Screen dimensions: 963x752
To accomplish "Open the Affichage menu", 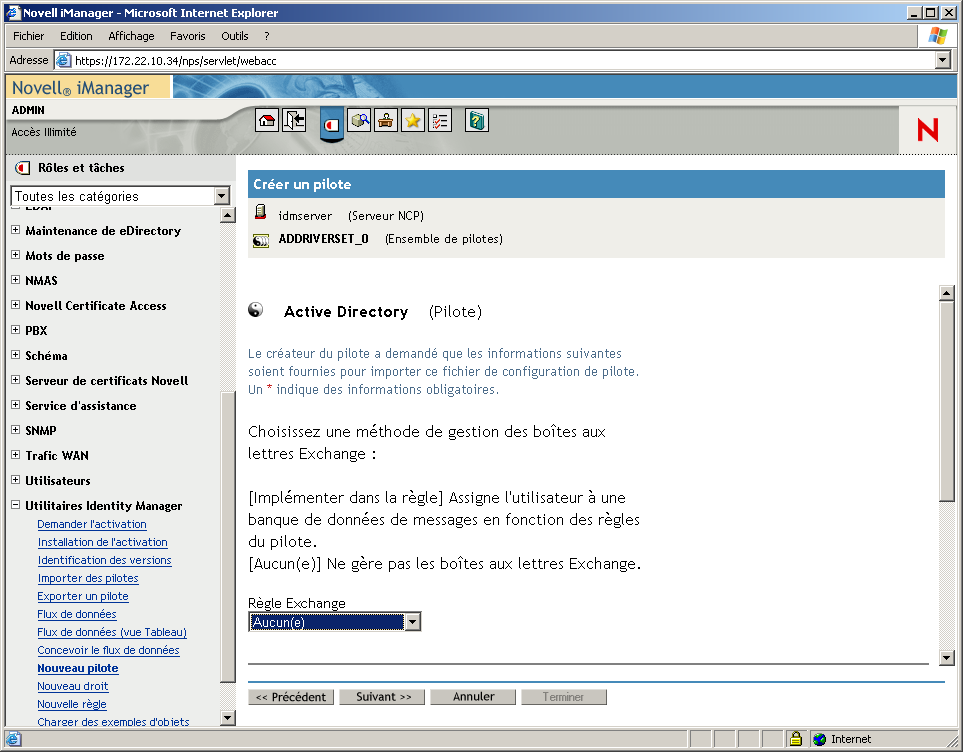I will [131, 35].
